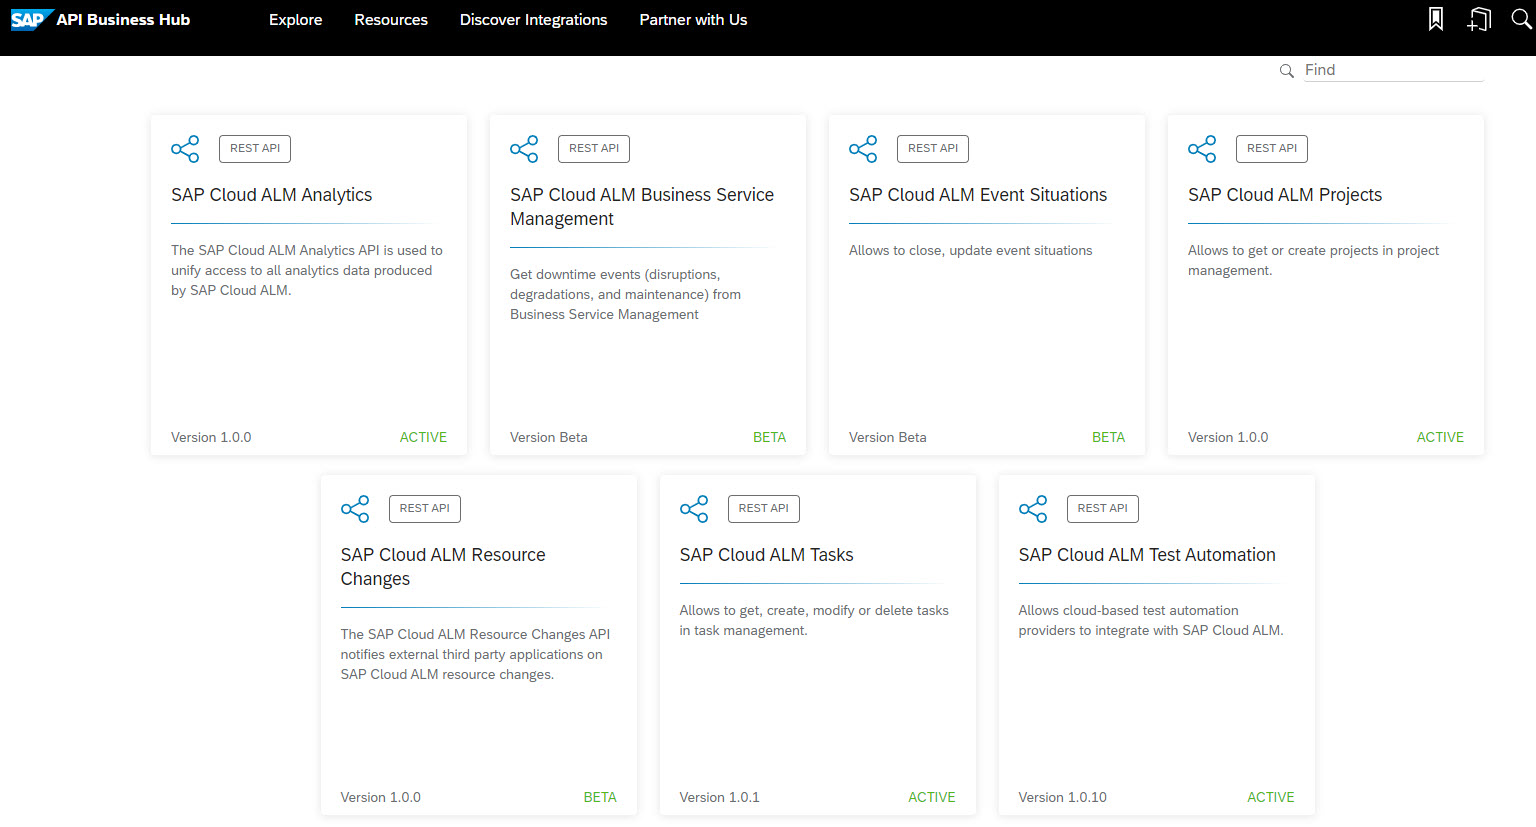Click share icon on Event Situations card
The width and height of the screenshot is (1536, 827).
coord(863,149)
